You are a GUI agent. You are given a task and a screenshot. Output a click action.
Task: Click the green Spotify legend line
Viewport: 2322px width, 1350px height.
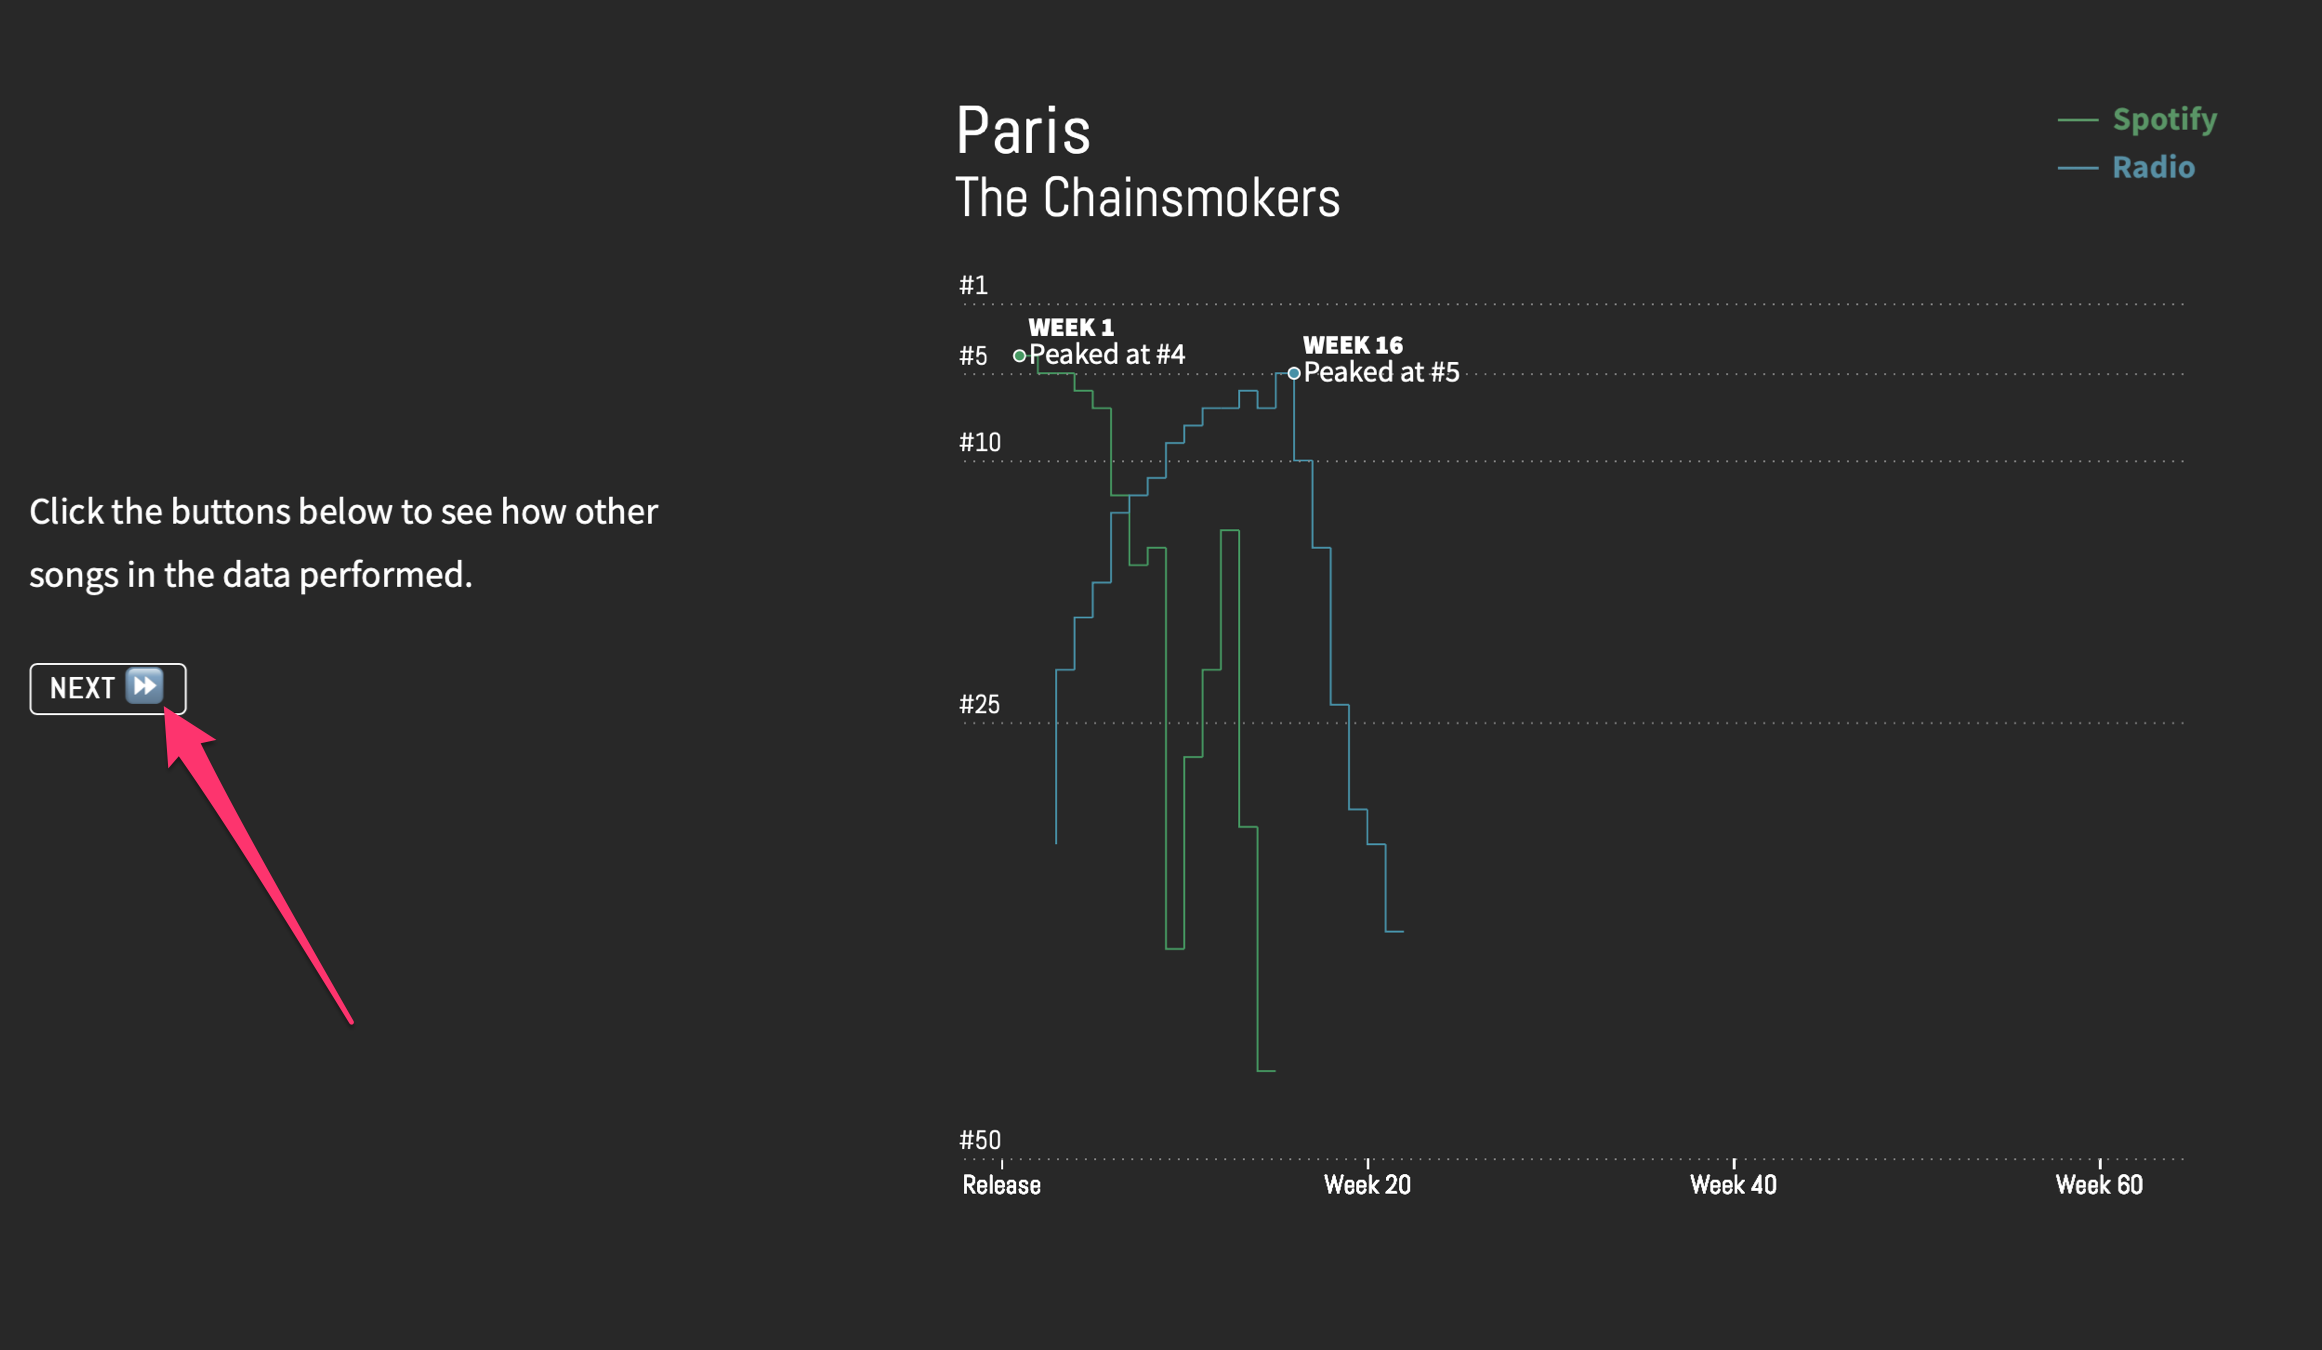tap(2077, 120)
